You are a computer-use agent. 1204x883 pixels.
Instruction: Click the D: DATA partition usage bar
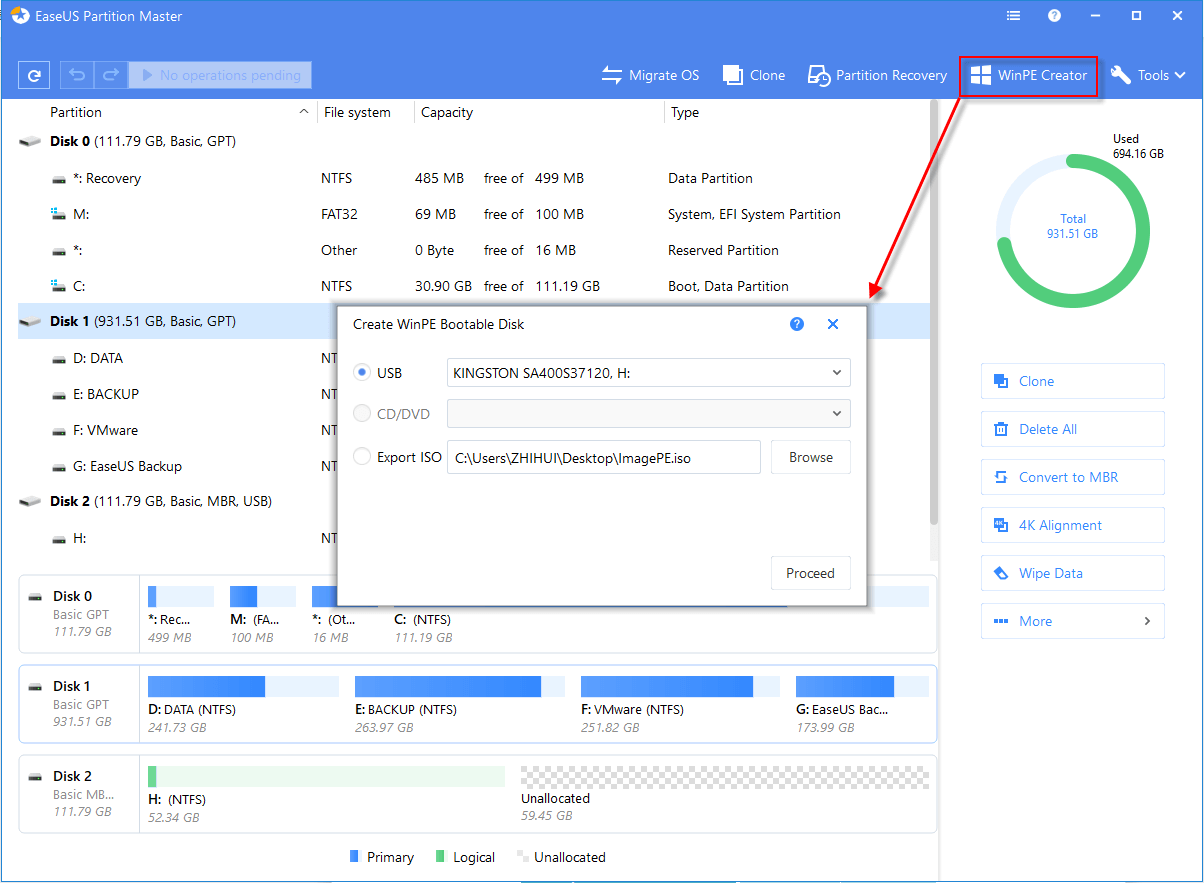[243, 686]
